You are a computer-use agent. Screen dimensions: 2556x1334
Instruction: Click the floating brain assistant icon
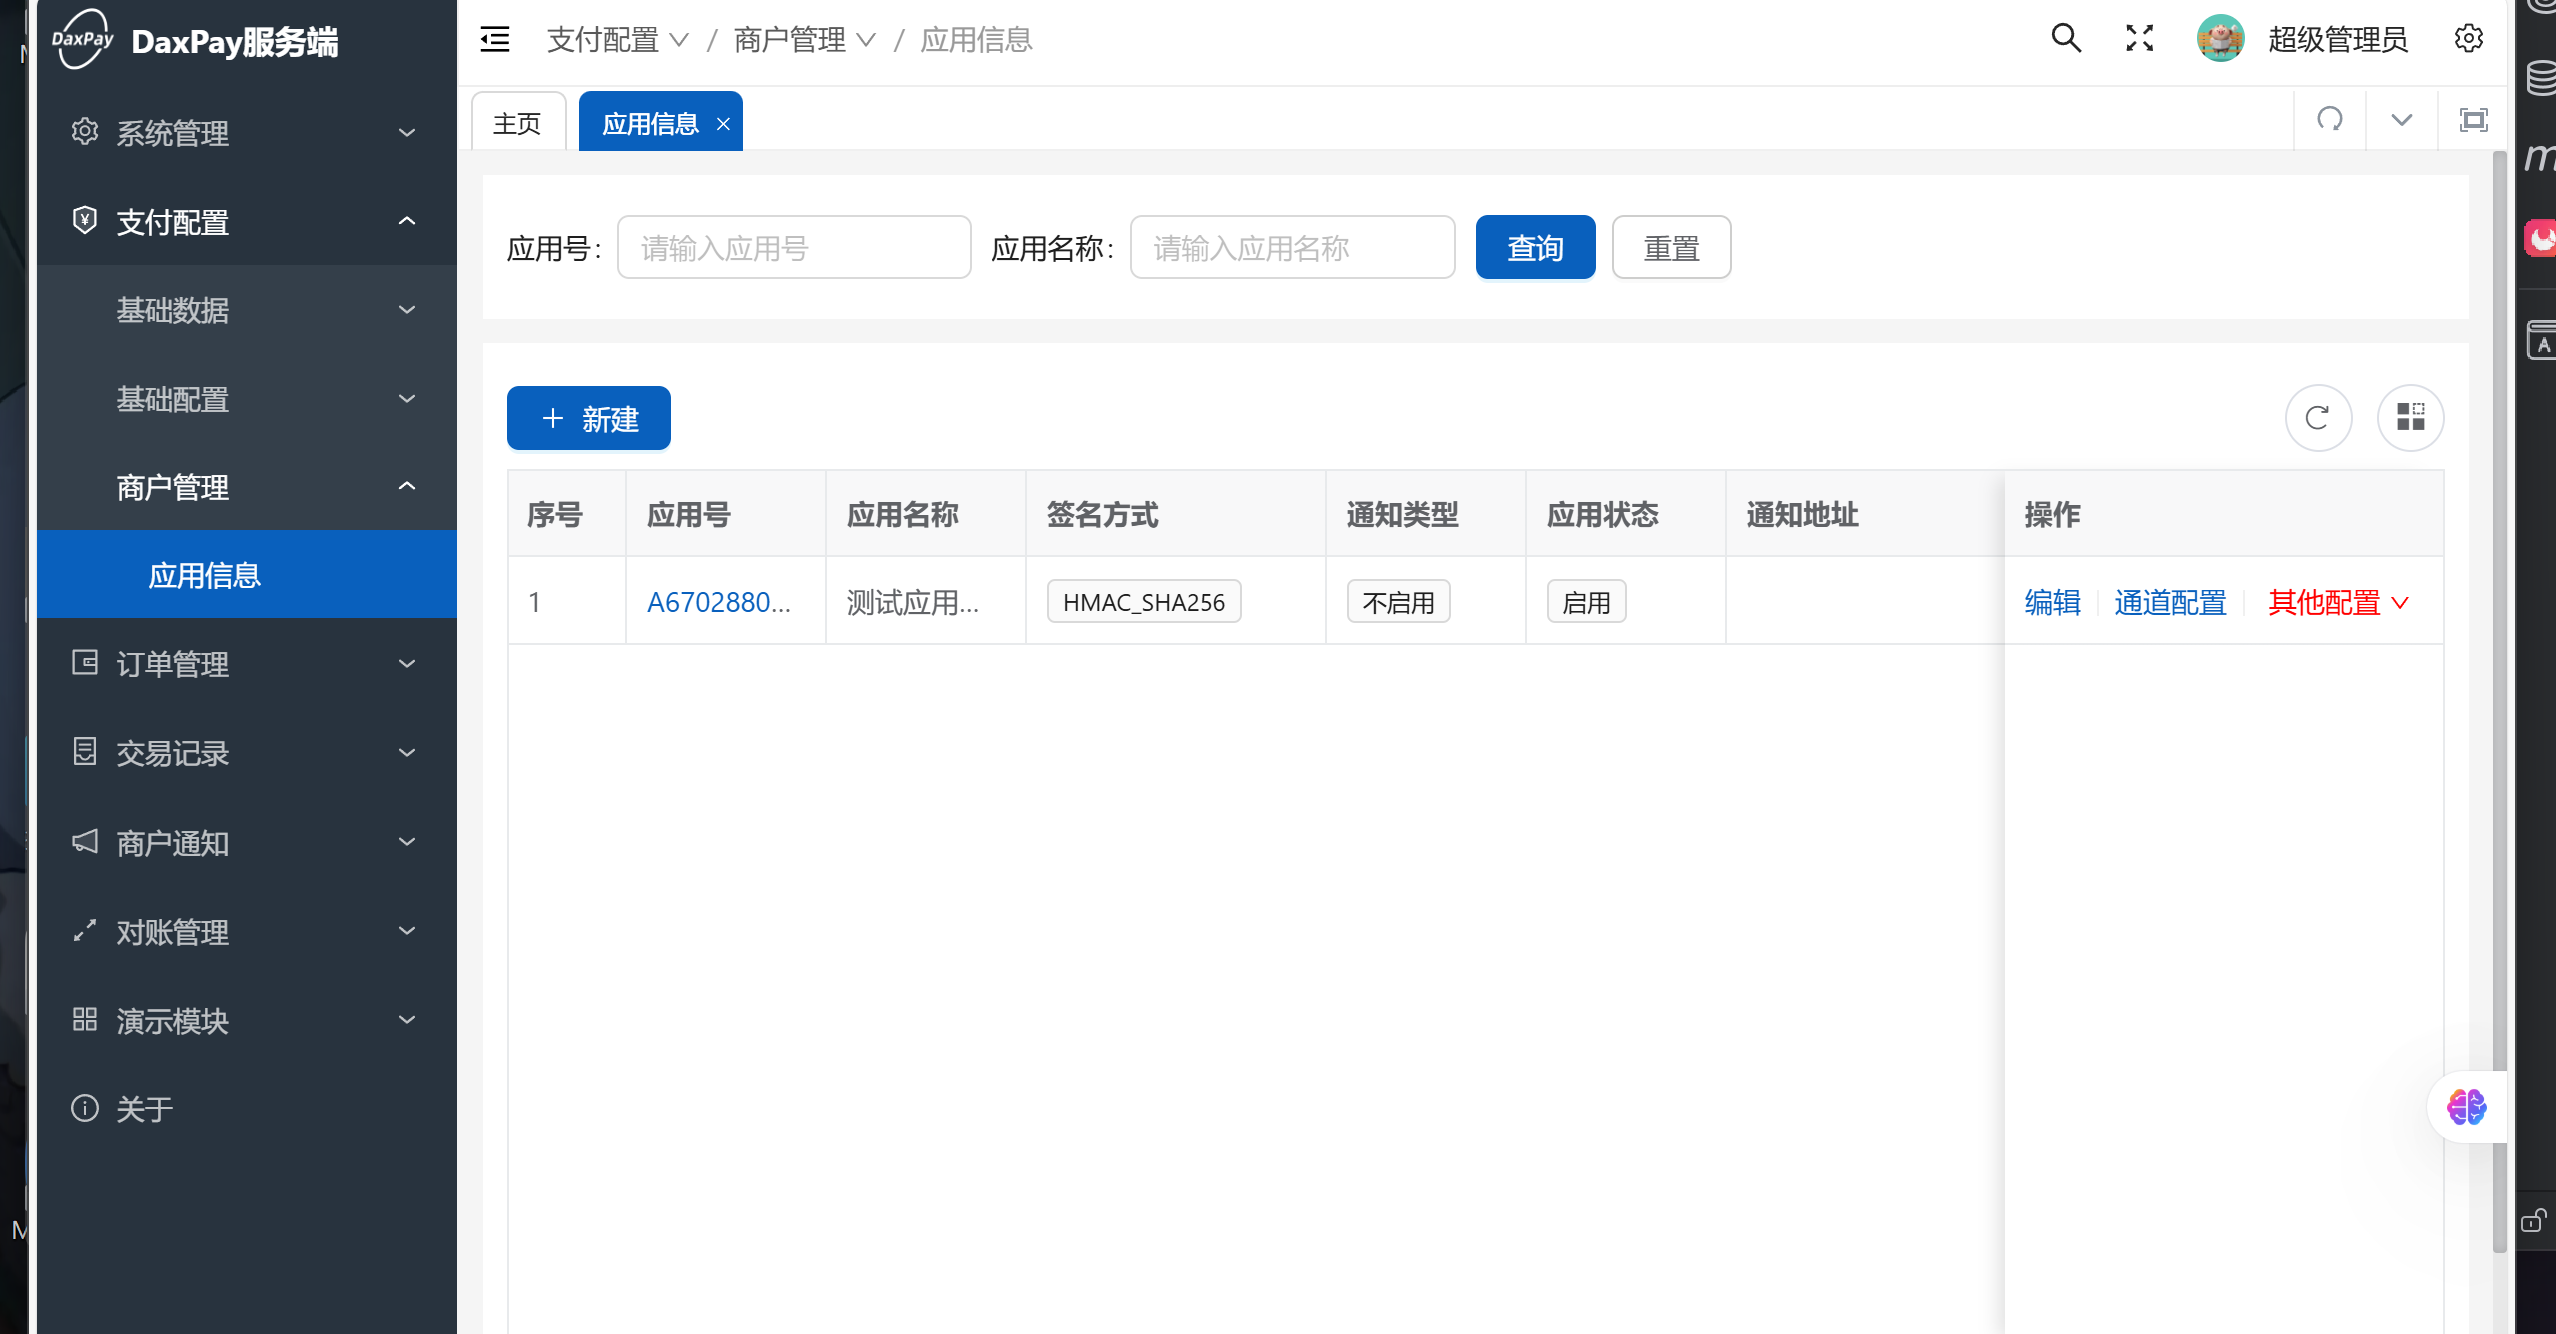pyautogui.click(x=2466, y=1107)
